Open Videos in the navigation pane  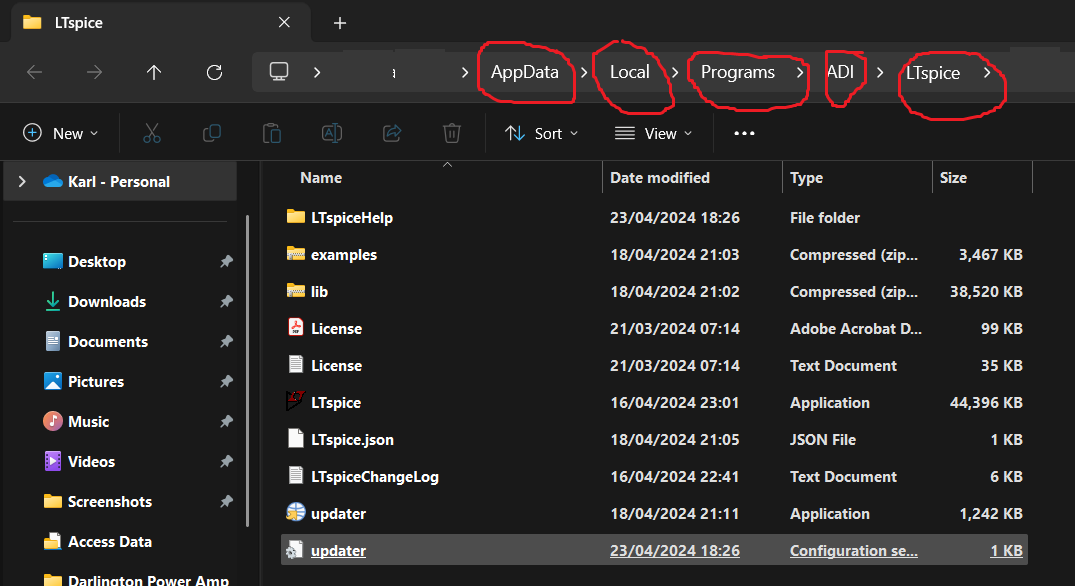[91, 461]
